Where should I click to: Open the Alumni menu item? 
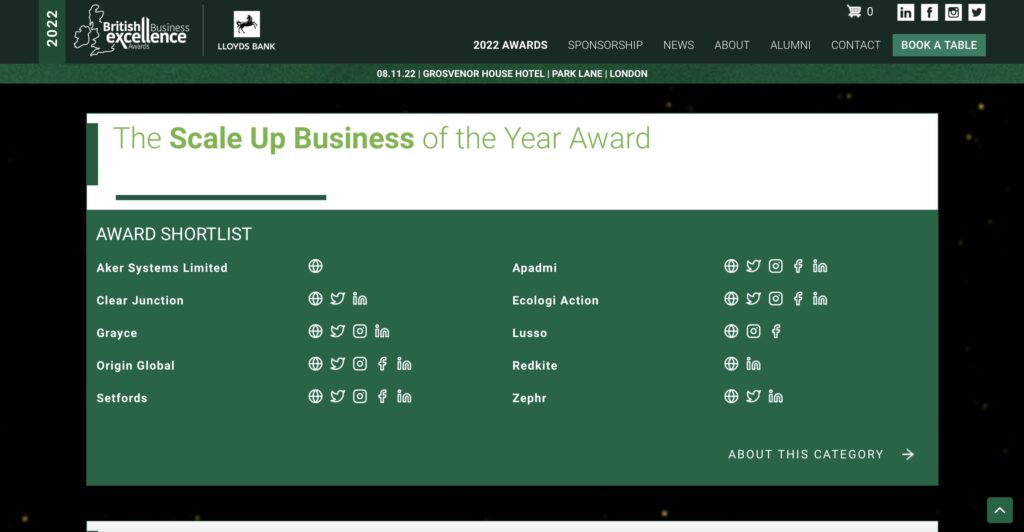(x=790, y=45)
